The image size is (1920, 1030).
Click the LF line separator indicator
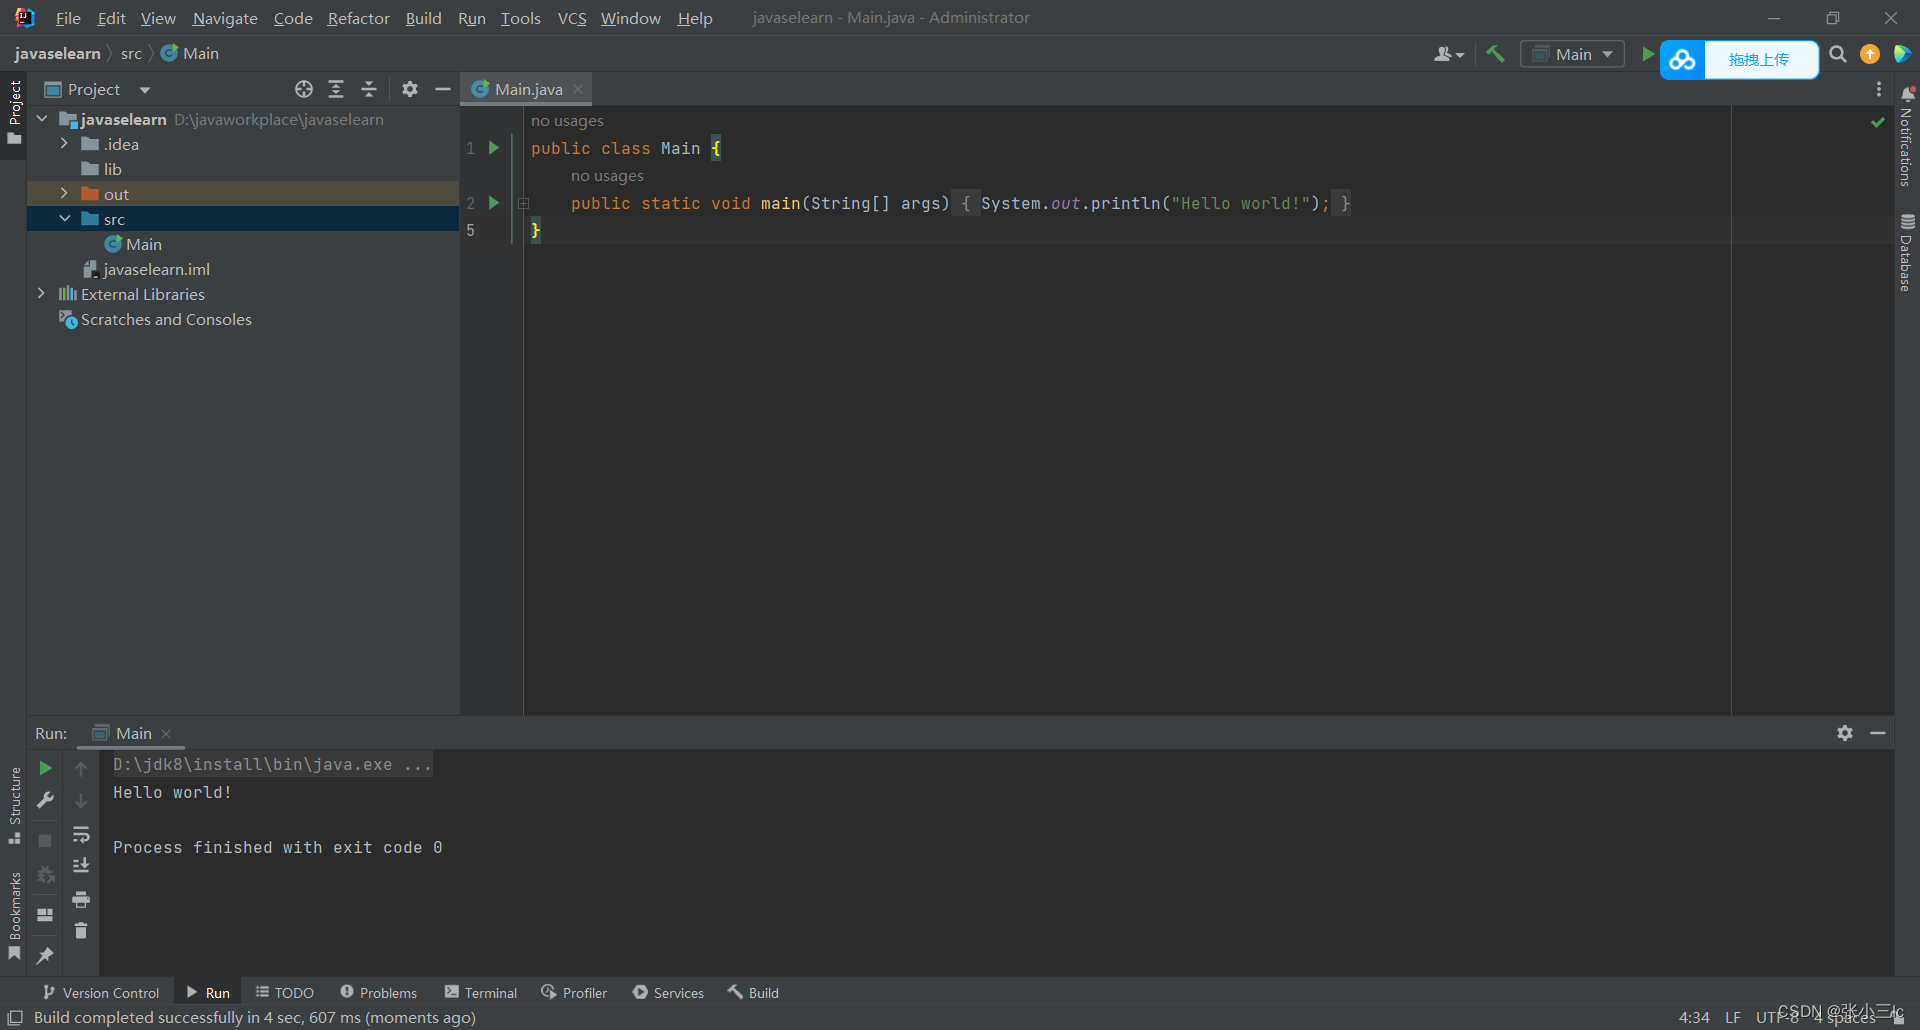[1733, 1017]
